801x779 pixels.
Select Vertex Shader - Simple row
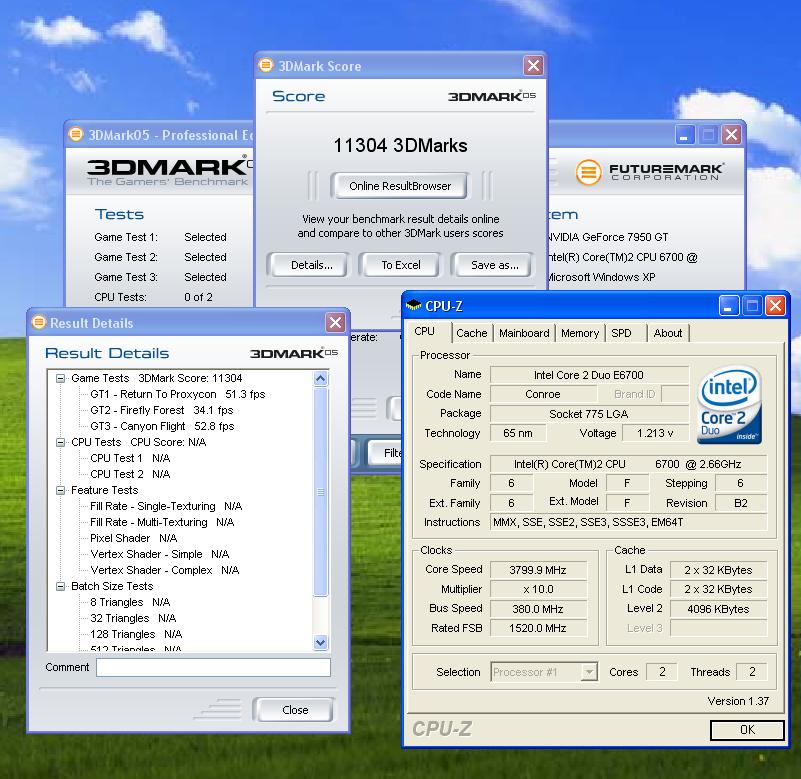click(159, 554)
